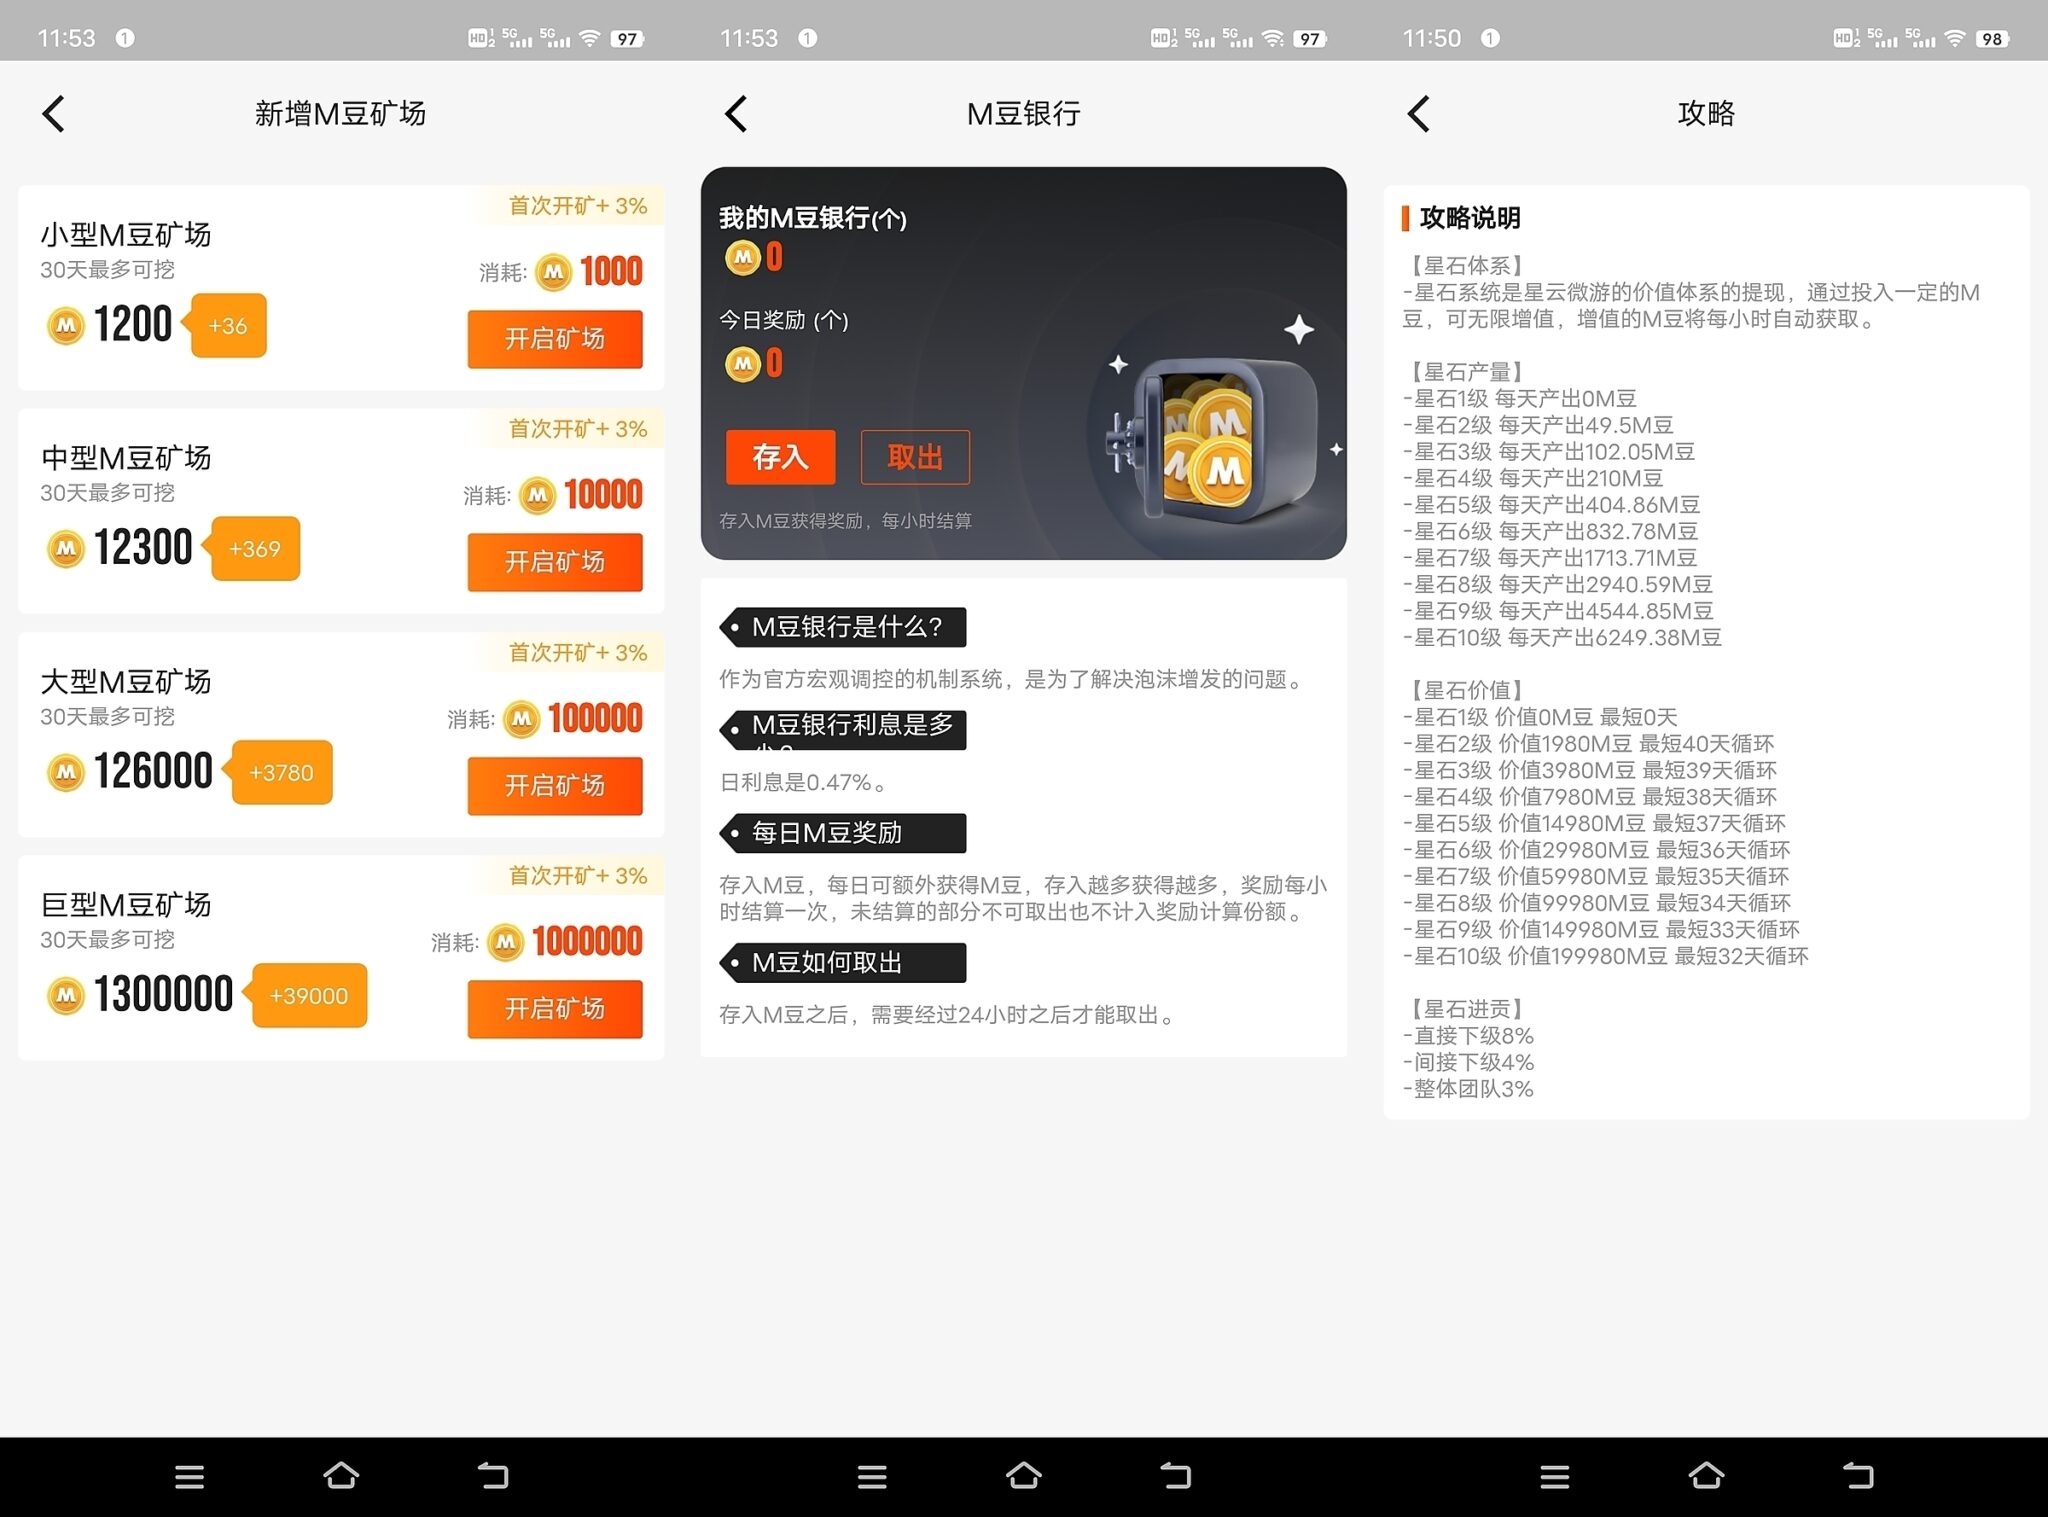Start 大型M豆矿场 via 开启矿场 button

[x=555, y=786]
